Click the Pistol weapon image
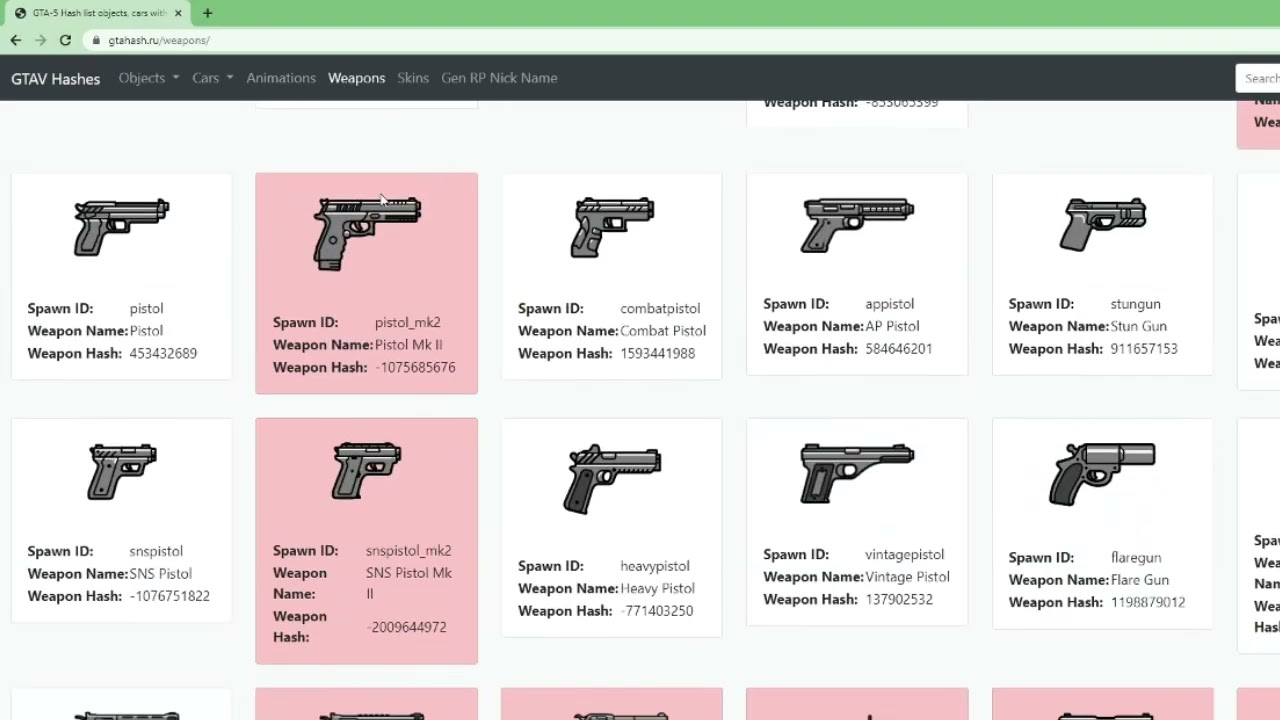Image resolution: width=1280 pixels, height=720 pixels. click(121, 228)
